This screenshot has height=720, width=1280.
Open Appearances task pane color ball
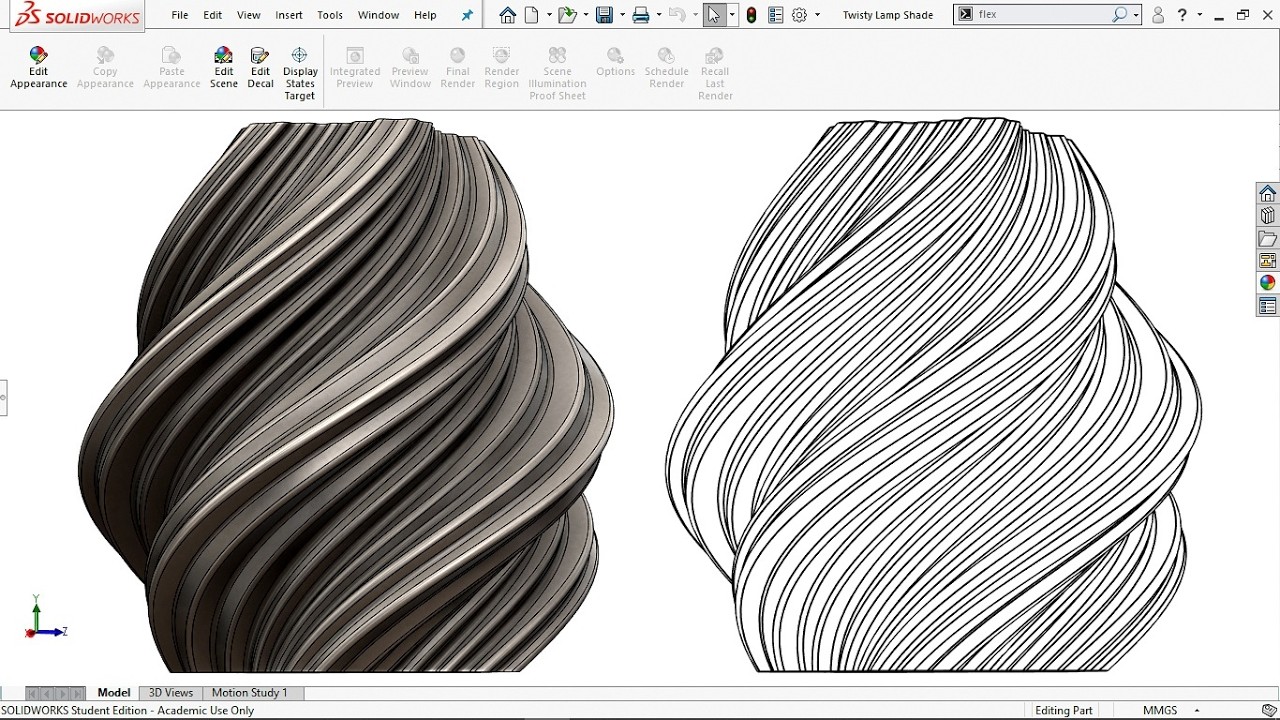click(x=1268, y=284)
